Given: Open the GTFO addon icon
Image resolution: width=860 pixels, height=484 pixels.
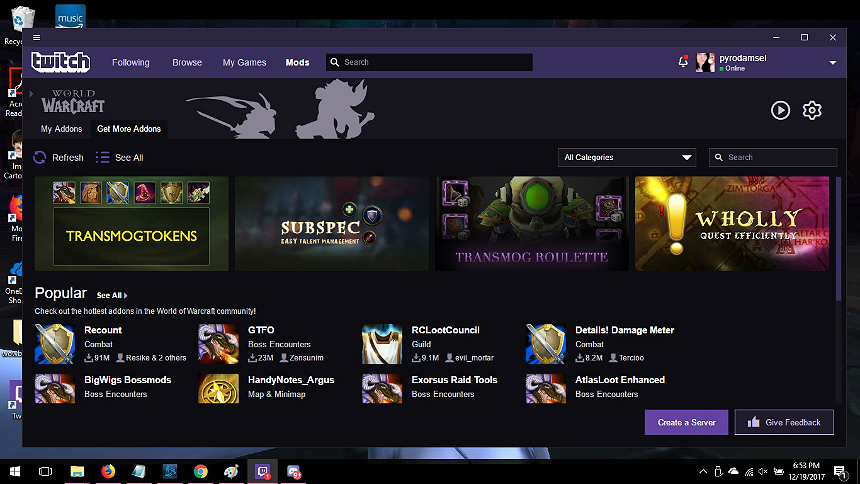Looking at the screenshot, I should (218, 344).
